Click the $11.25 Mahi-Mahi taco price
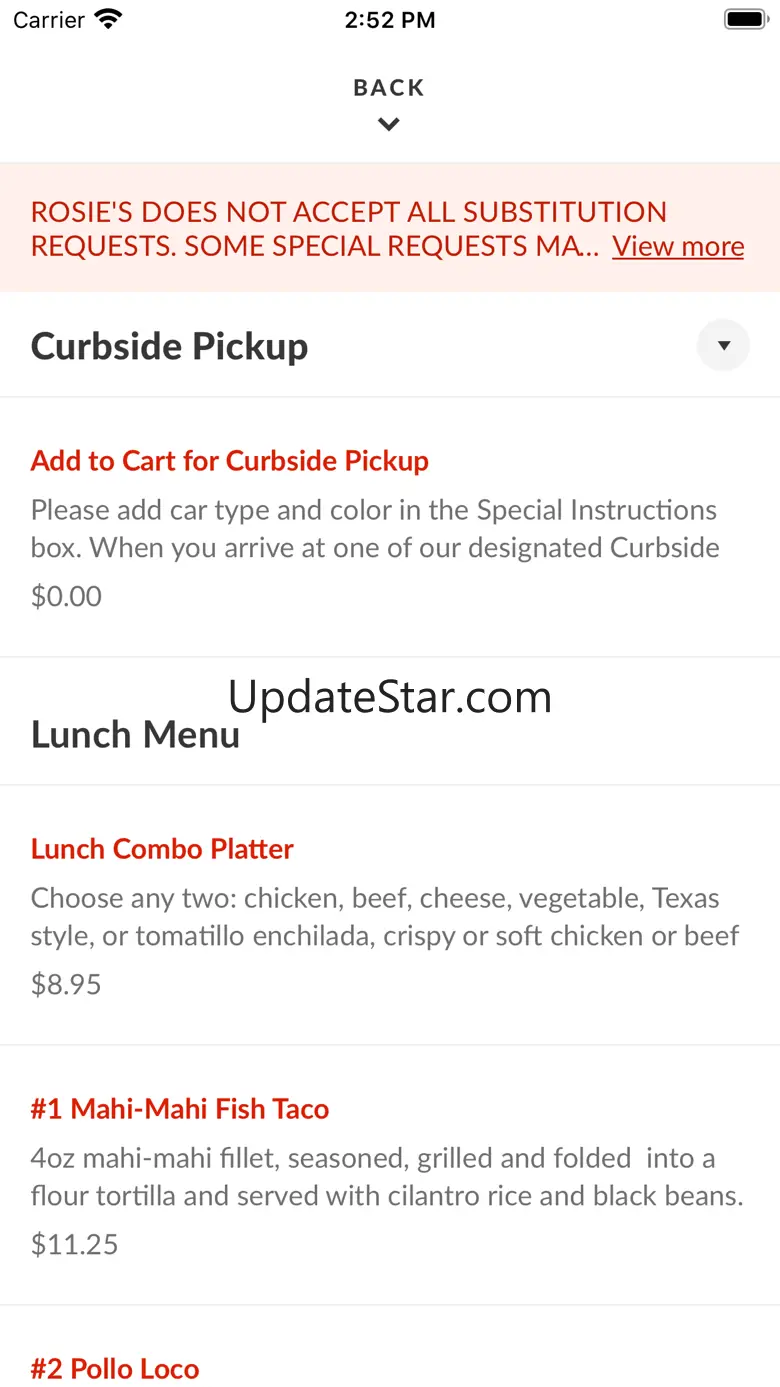The image size is (780, 1387). coord(74,1244)
